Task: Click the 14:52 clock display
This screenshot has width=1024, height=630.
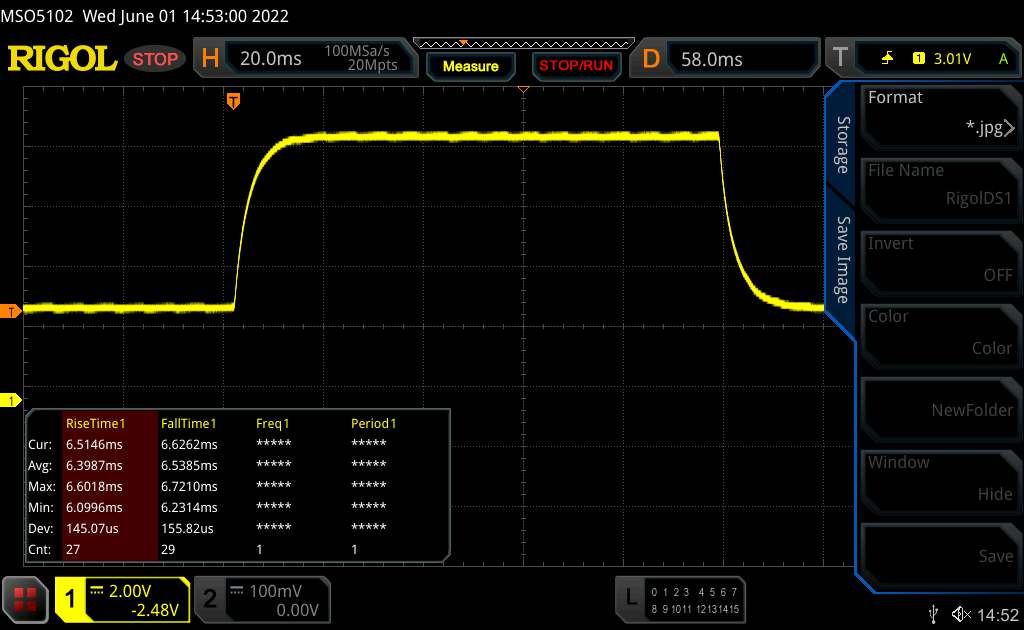Action: coord(997,614)
